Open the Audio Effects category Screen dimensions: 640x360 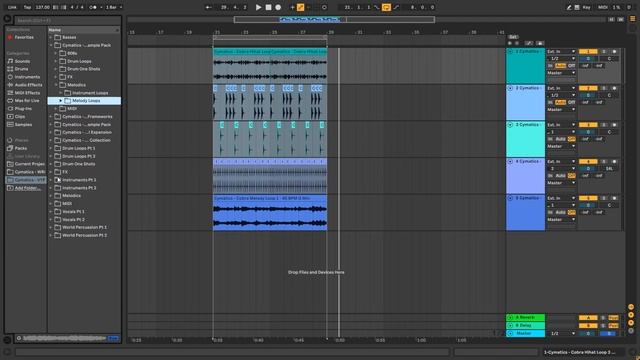pos(28,85)
